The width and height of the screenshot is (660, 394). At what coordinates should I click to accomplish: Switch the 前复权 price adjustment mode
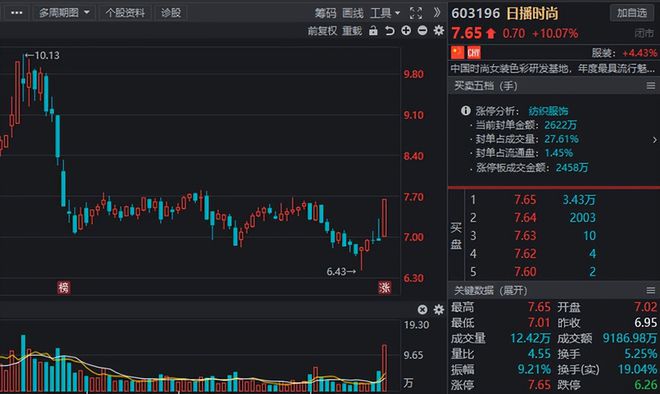(322, 31)
